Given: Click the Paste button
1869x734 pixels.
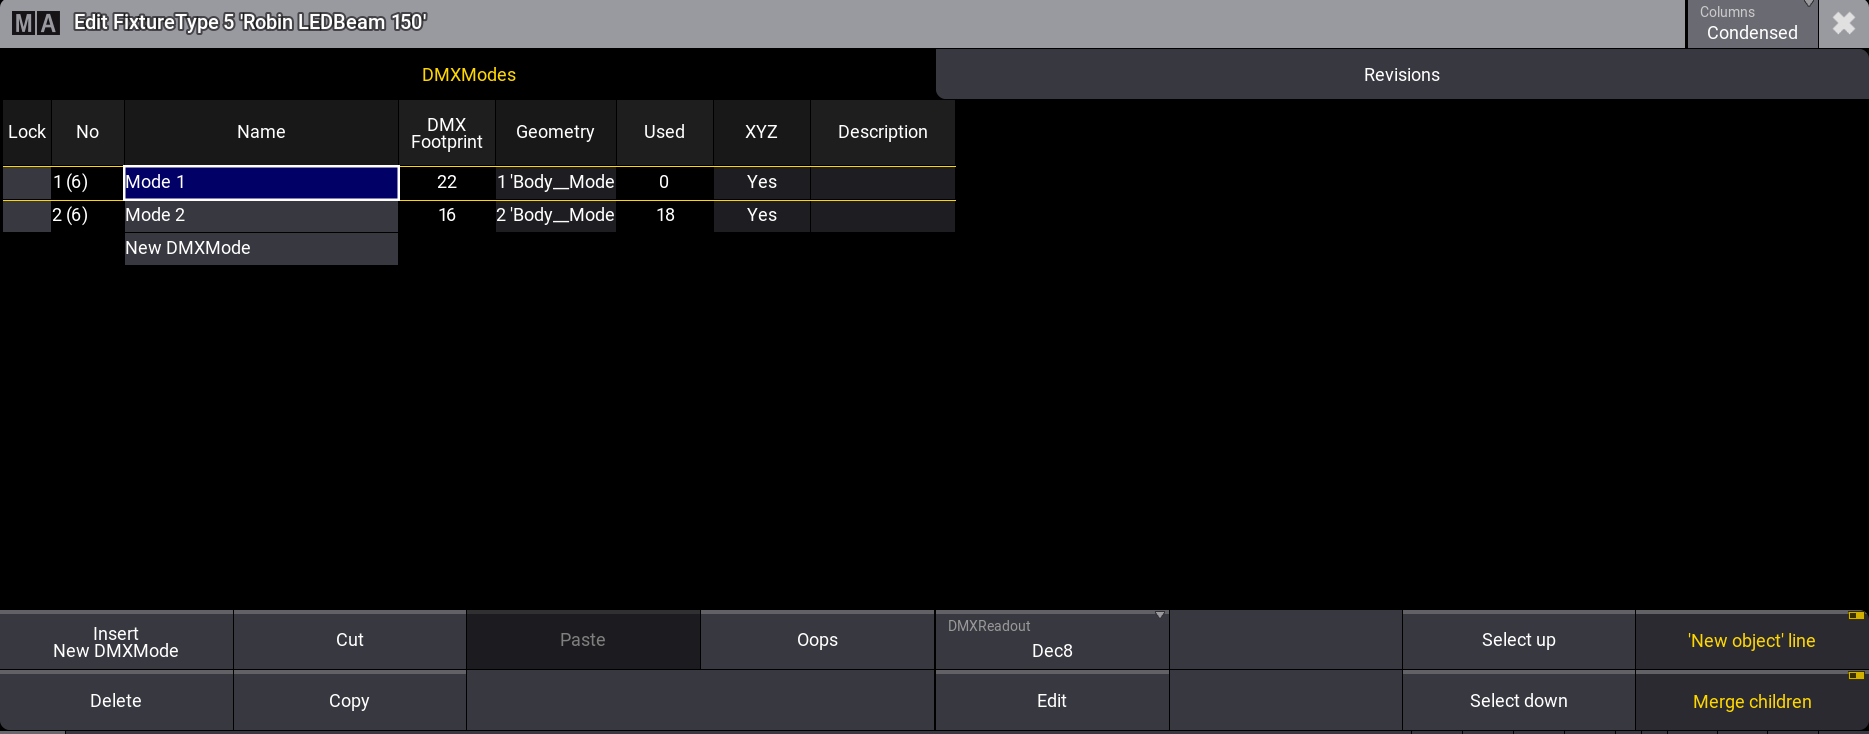Looking at the screenshot, I should click(x=583, y=640).
